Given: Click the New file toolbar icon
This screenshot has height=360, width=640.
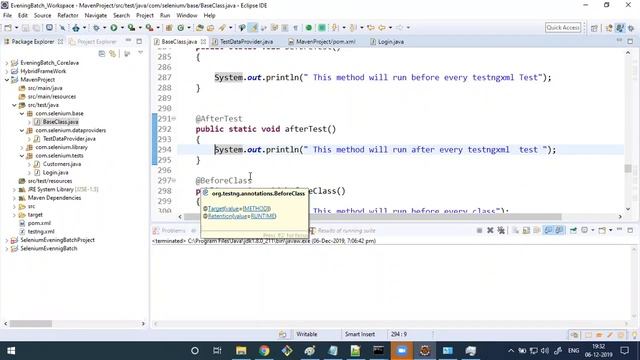Looking at the screenshot, I should [x=8, y=28].
